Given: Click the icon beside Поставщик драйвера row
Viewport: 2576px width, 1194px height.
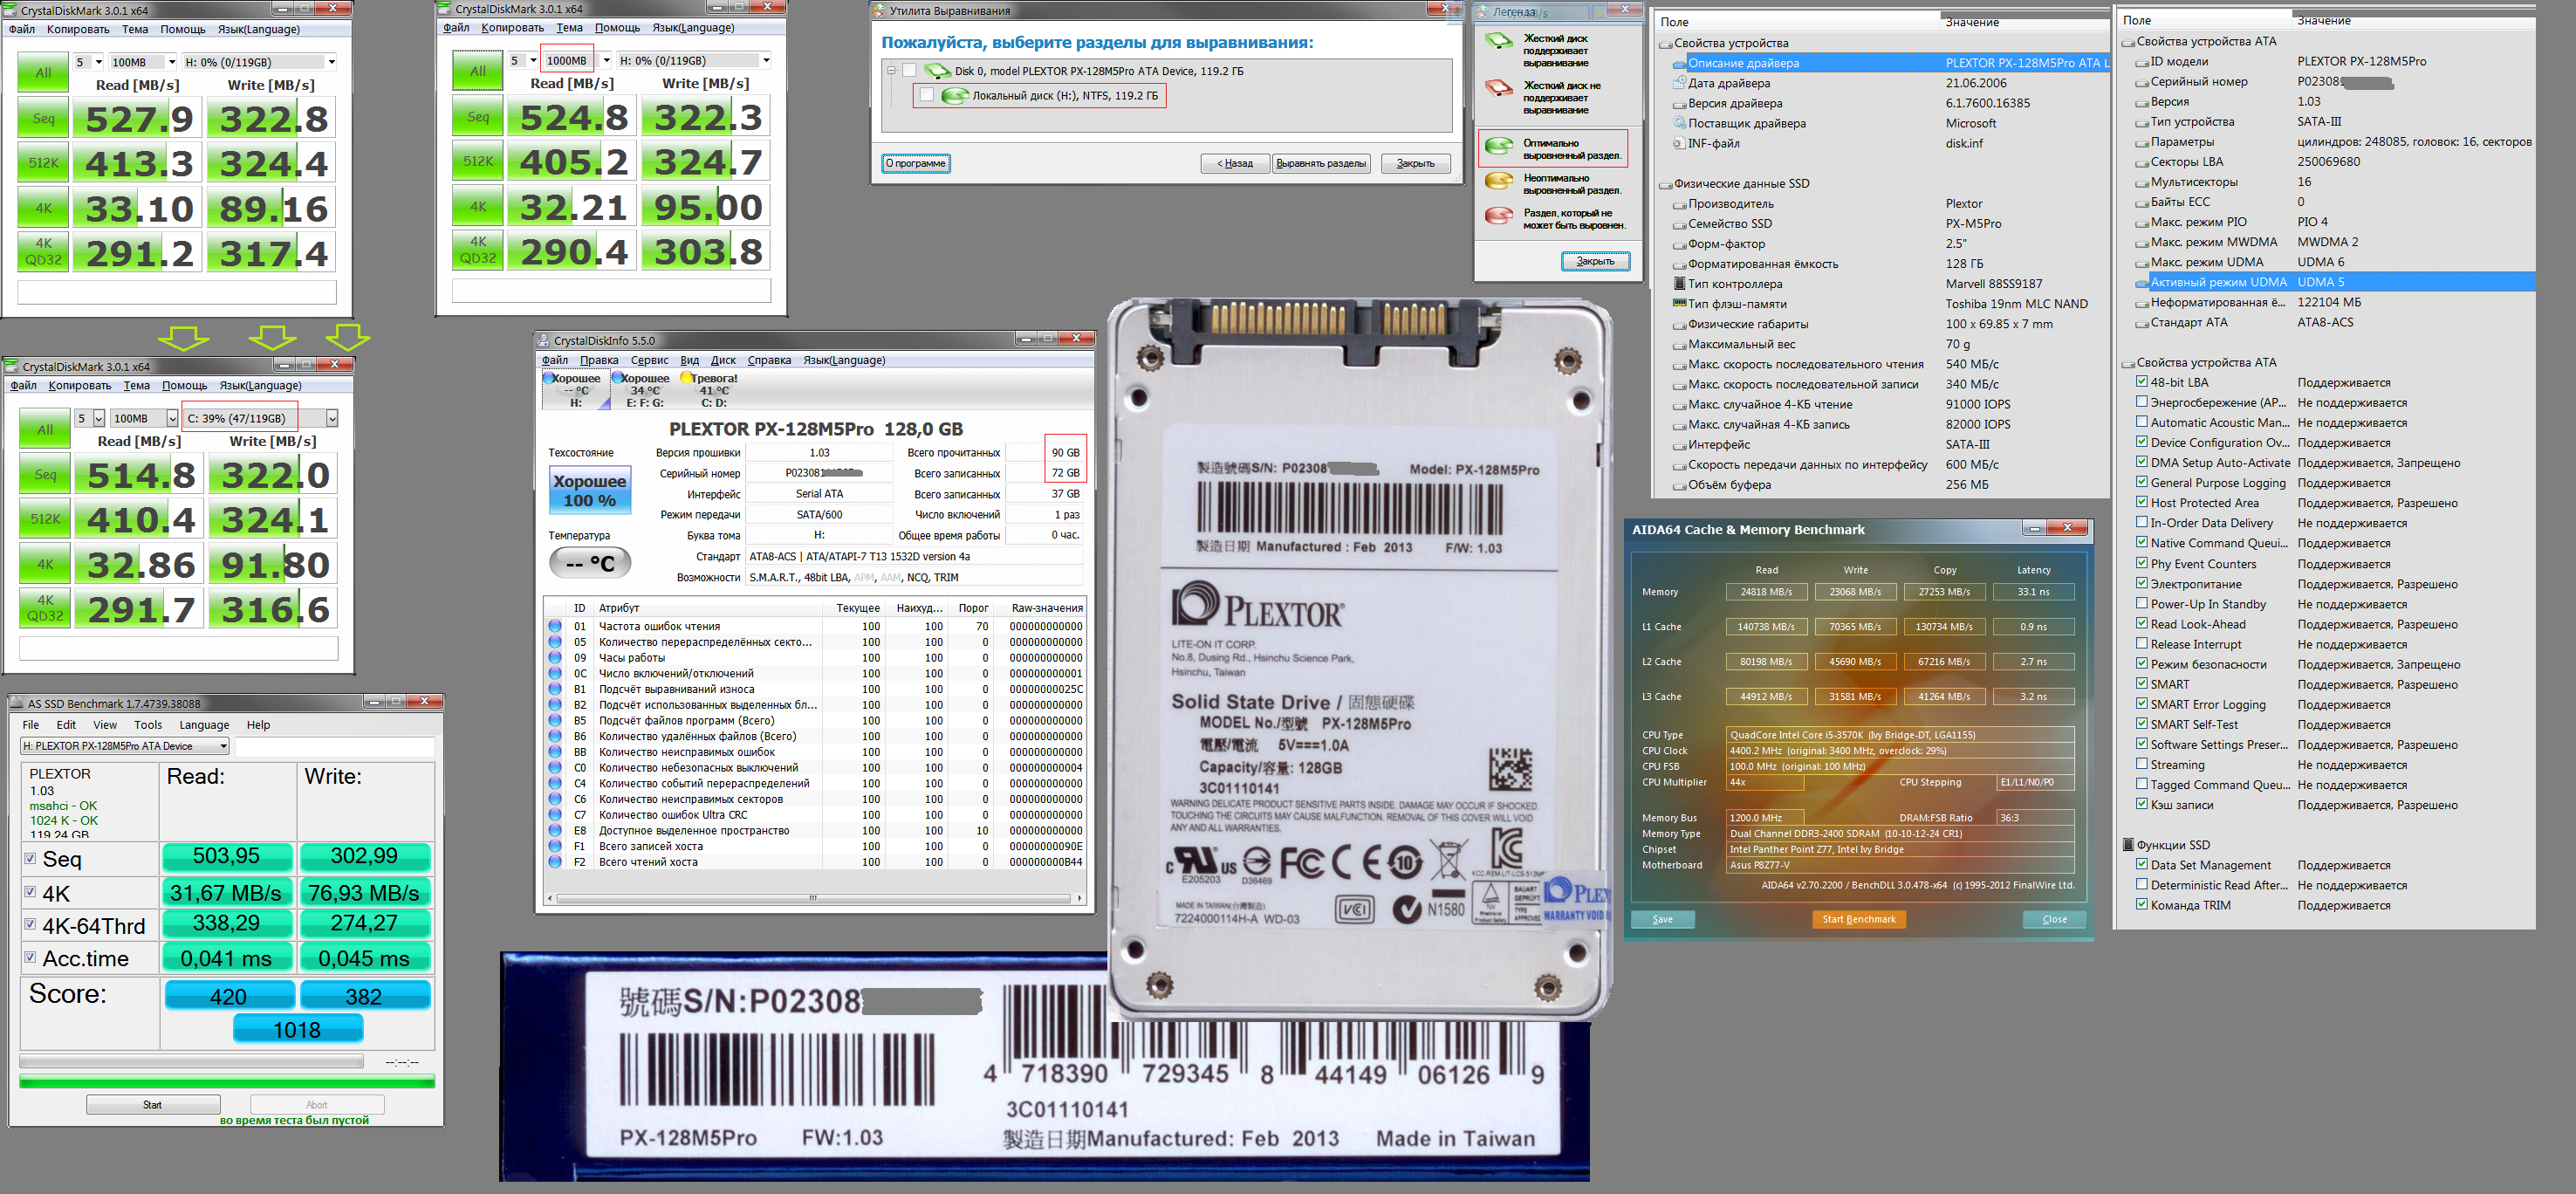Looking at the screenshot, I should click(1679, 123).
